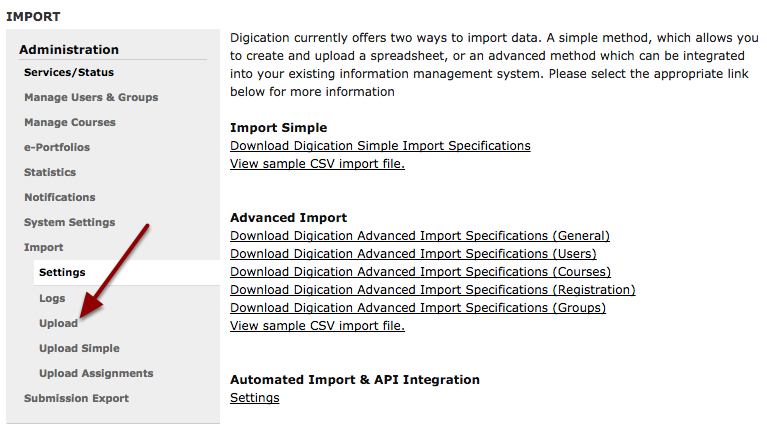Open Settings link under Automated Import & API
767x432 pixels.
(254, 398)
